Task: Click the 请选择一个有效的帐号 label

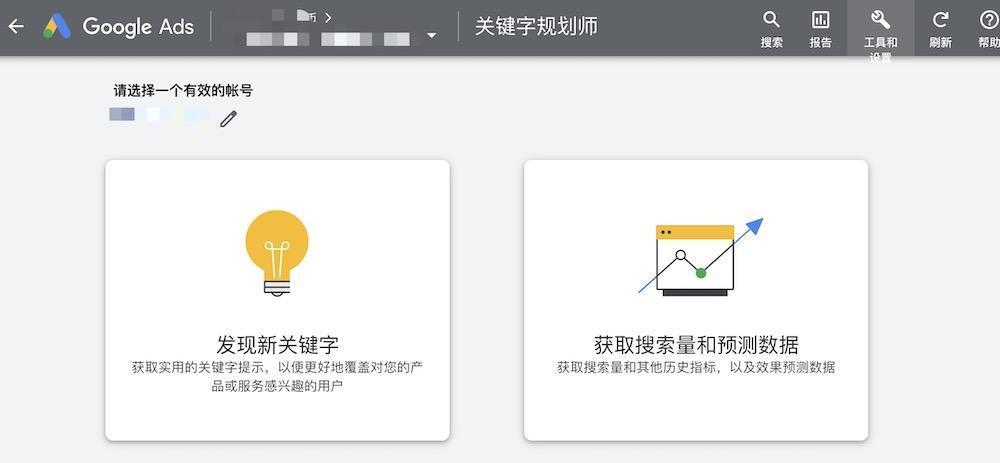Action: (x=183, y=91)
